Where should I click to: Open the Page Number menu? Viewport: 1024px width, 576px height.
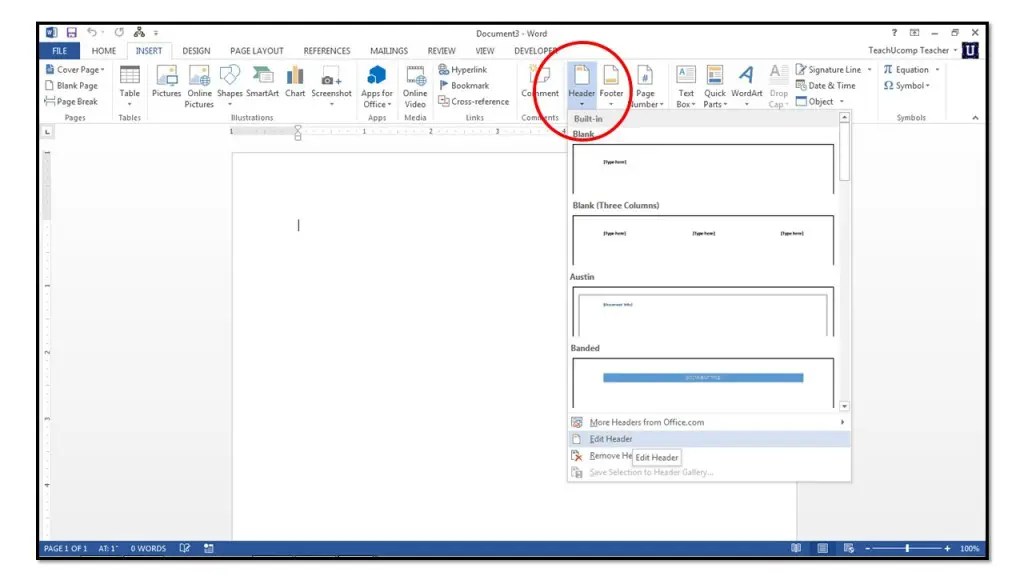(x=645, y=87)
